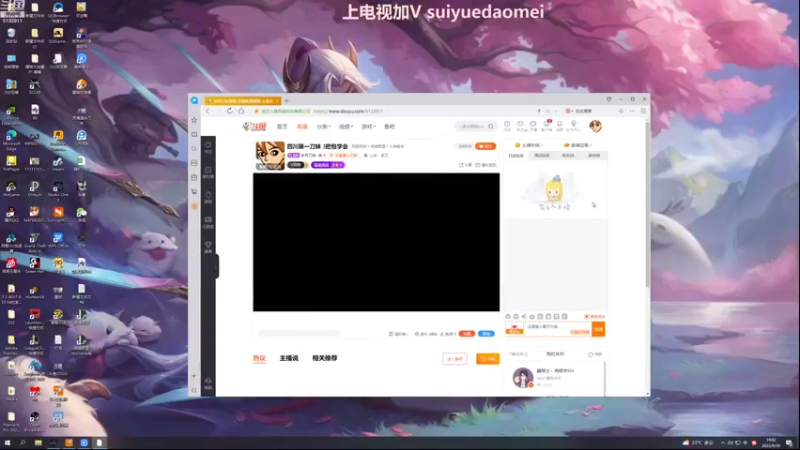Click the Douyu address bar URL
This screenshot has width=800, height=450.
pos(348,111)
